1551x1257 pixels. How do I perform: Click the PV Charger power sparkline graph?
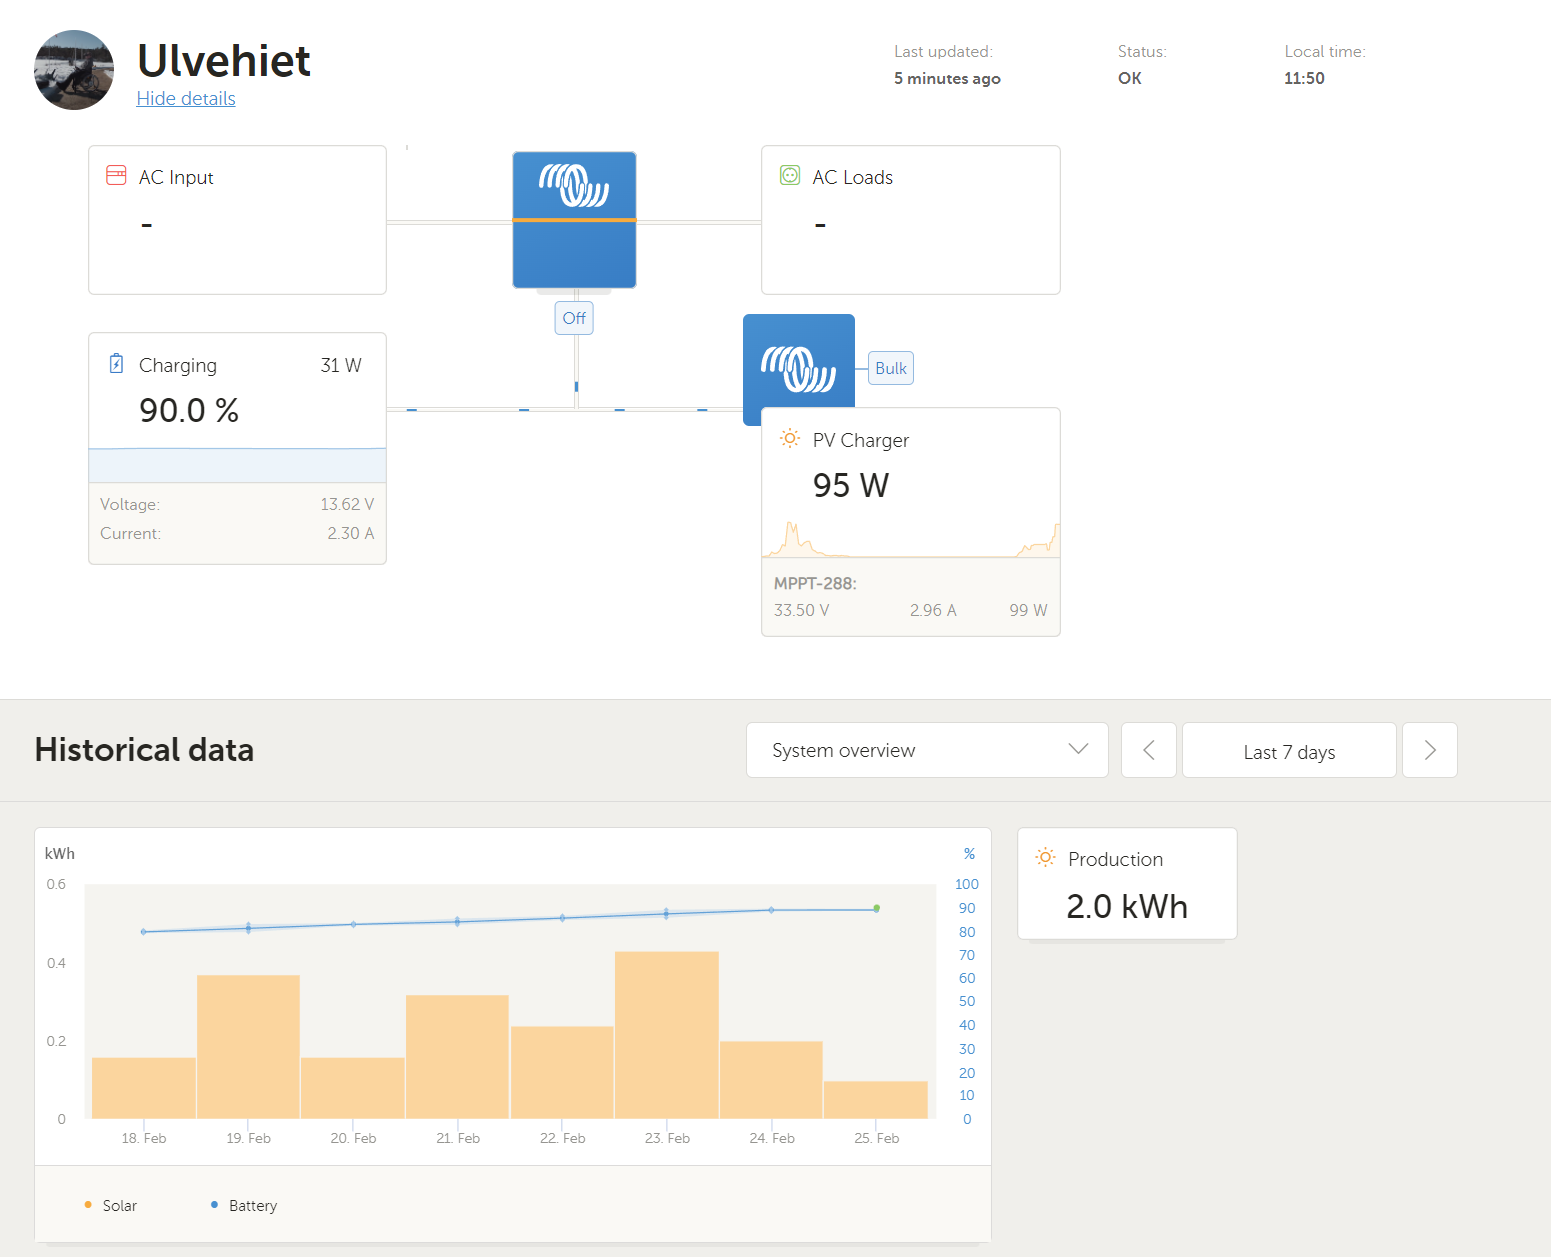tap(910, 541)
